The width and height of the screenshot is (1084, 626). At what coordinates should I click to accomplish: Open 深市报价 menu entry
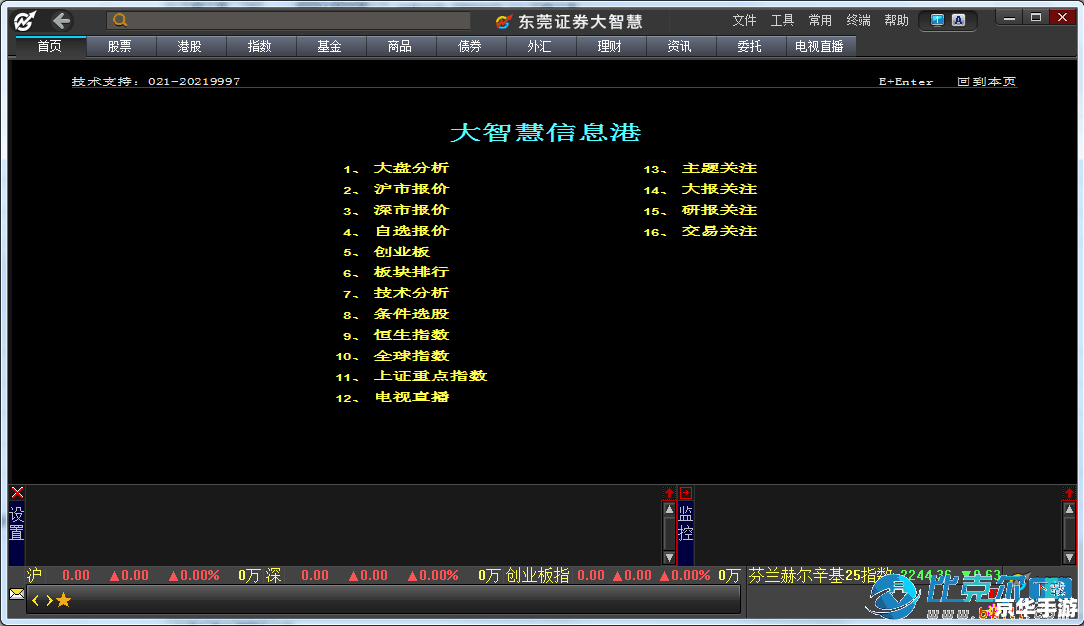[x=411, y=209]
